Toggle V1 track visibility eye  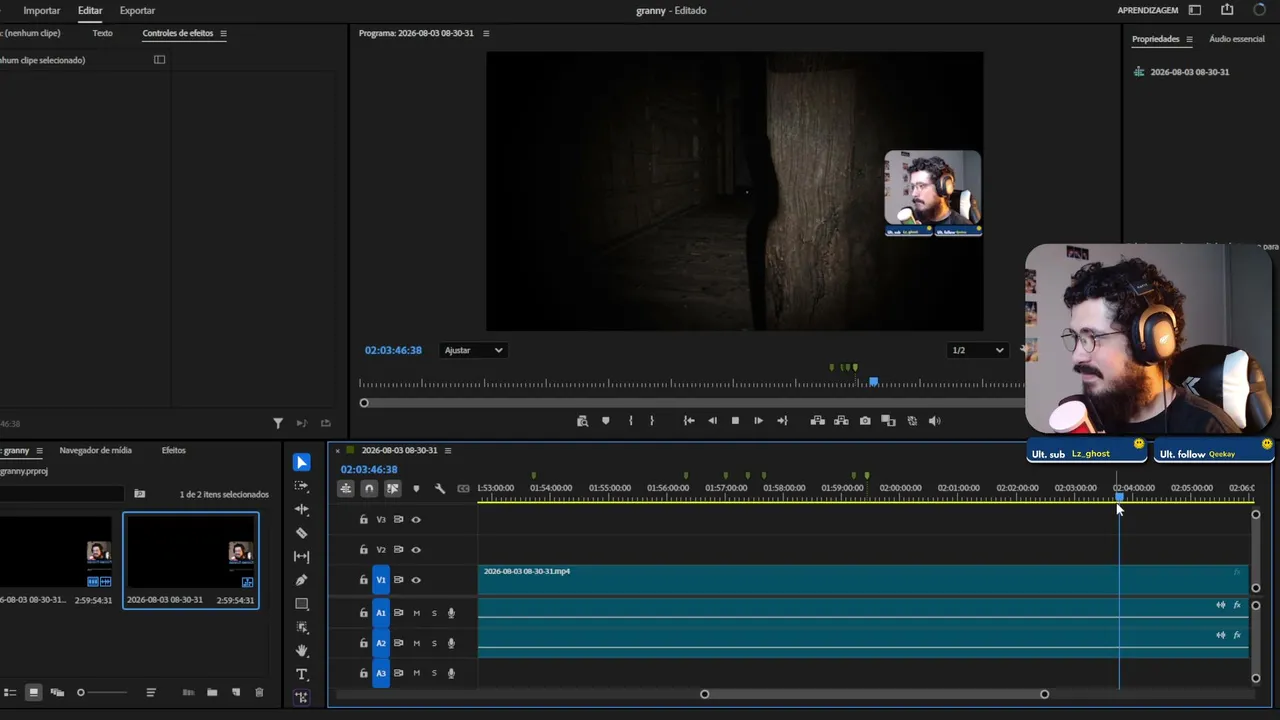(x=416, y=580)
